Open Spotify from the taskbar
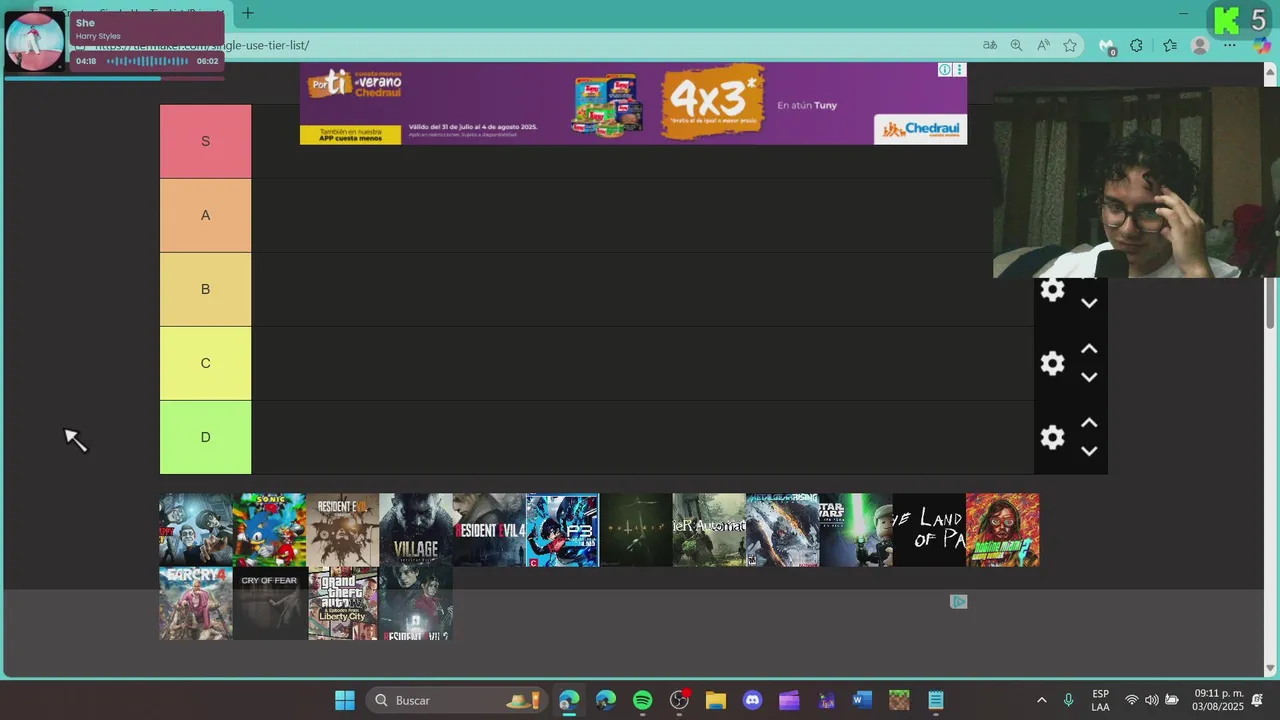The width and height of the screenshot is (1280, 720). 643,700
